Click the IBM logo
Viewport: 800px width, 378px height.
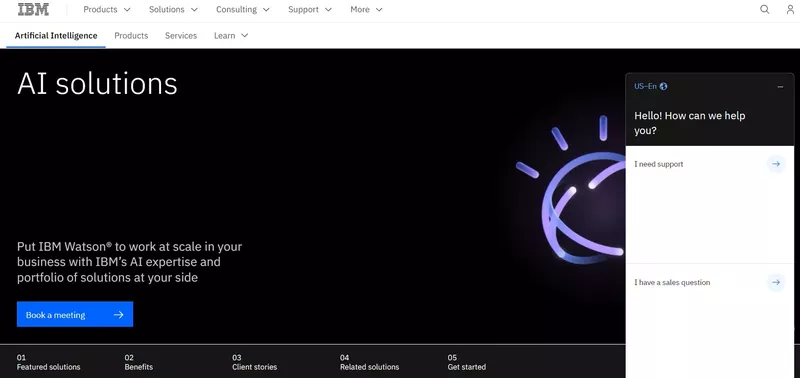[33, 9]
